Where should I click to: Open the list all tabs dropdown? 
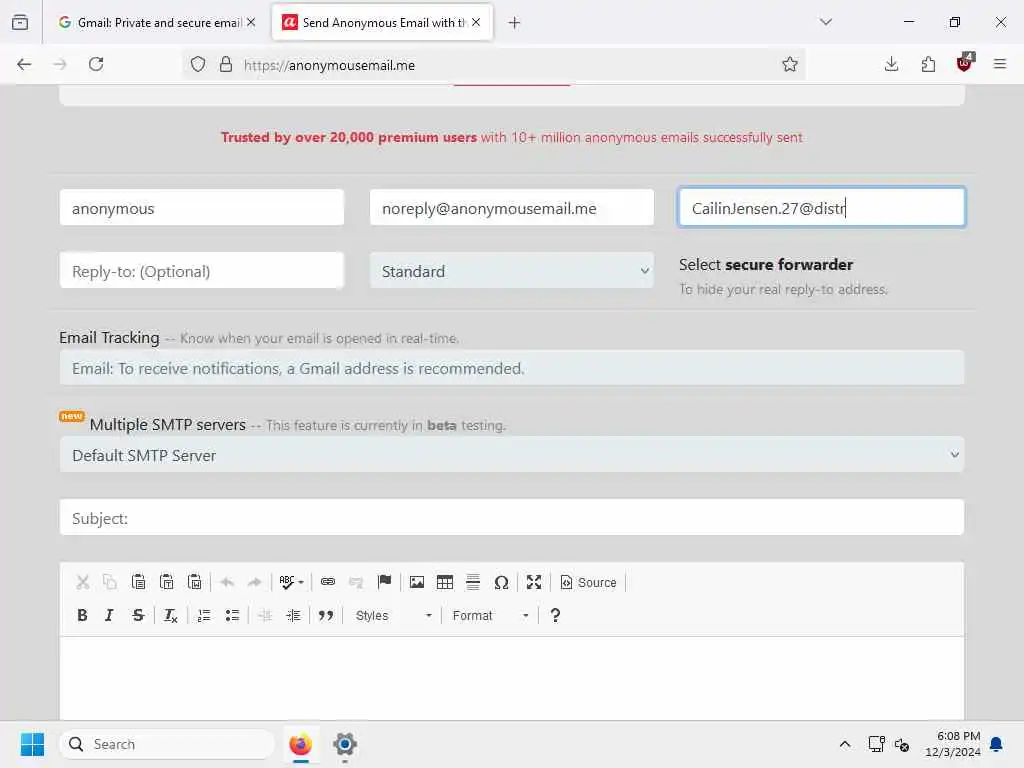coord(826,22)
